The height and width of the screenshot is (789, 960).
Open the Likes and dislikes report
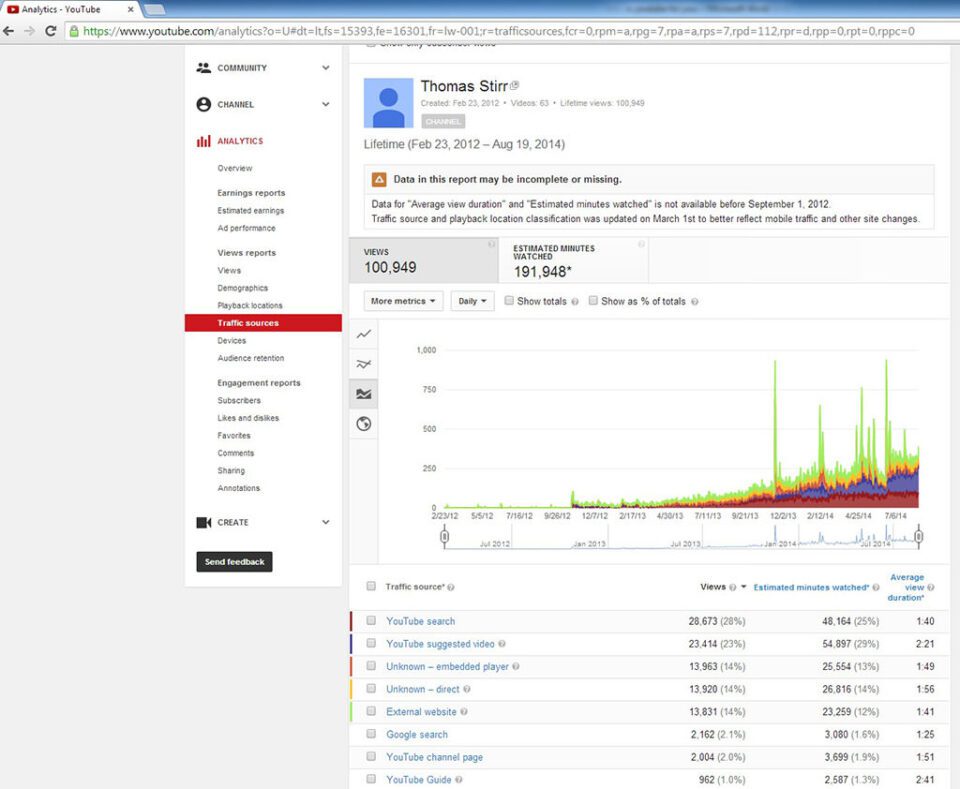248,418
